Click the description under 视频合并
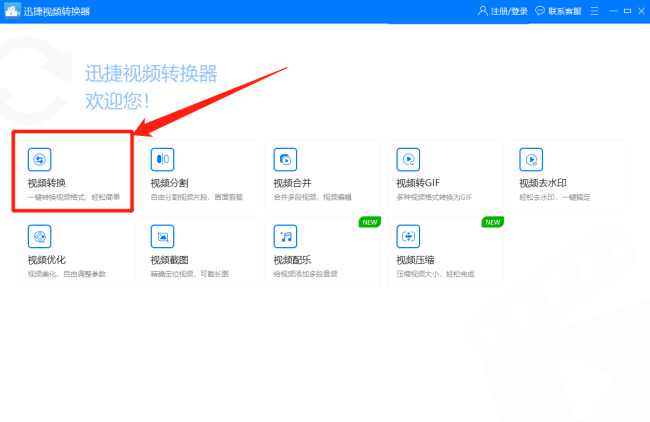 coord(313,197)
